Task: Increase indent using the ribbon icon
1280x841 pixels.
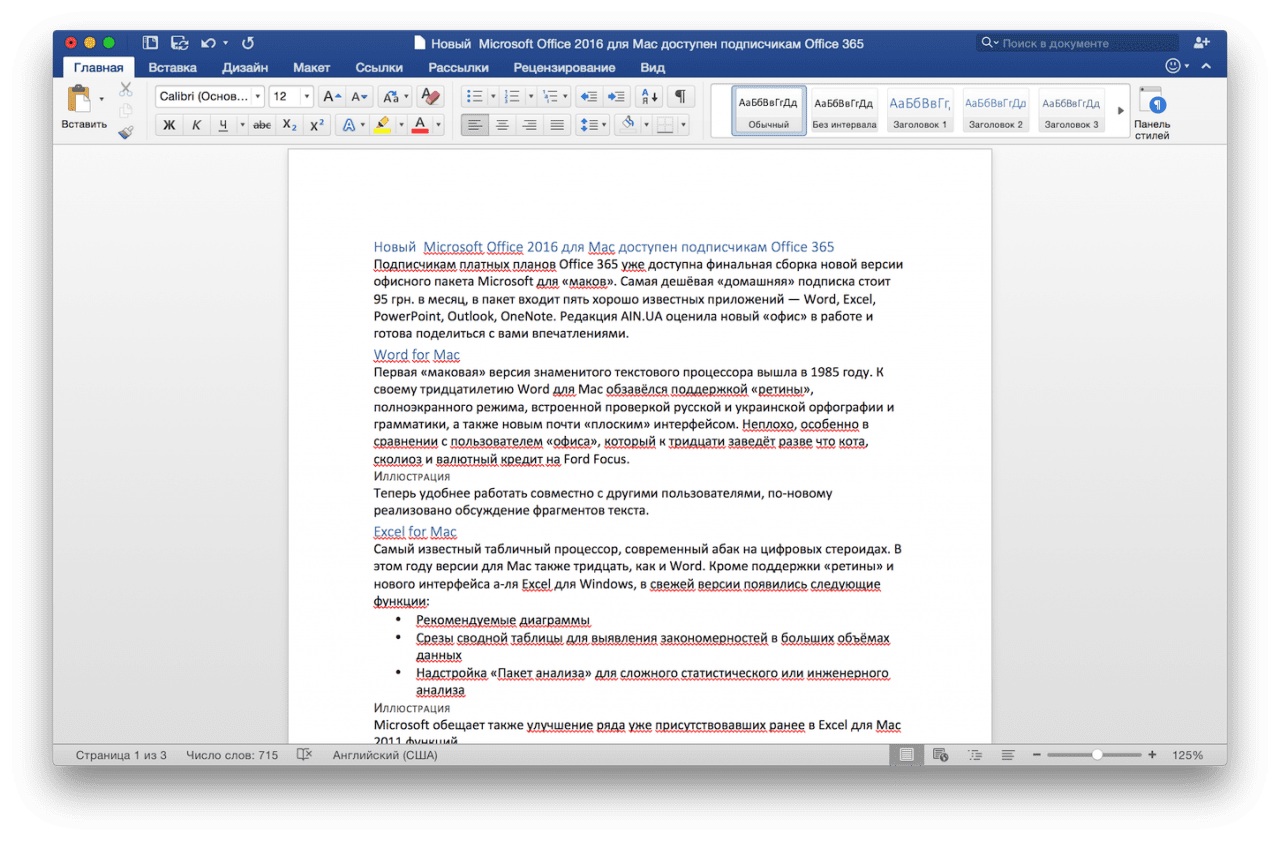Action: 616,97
